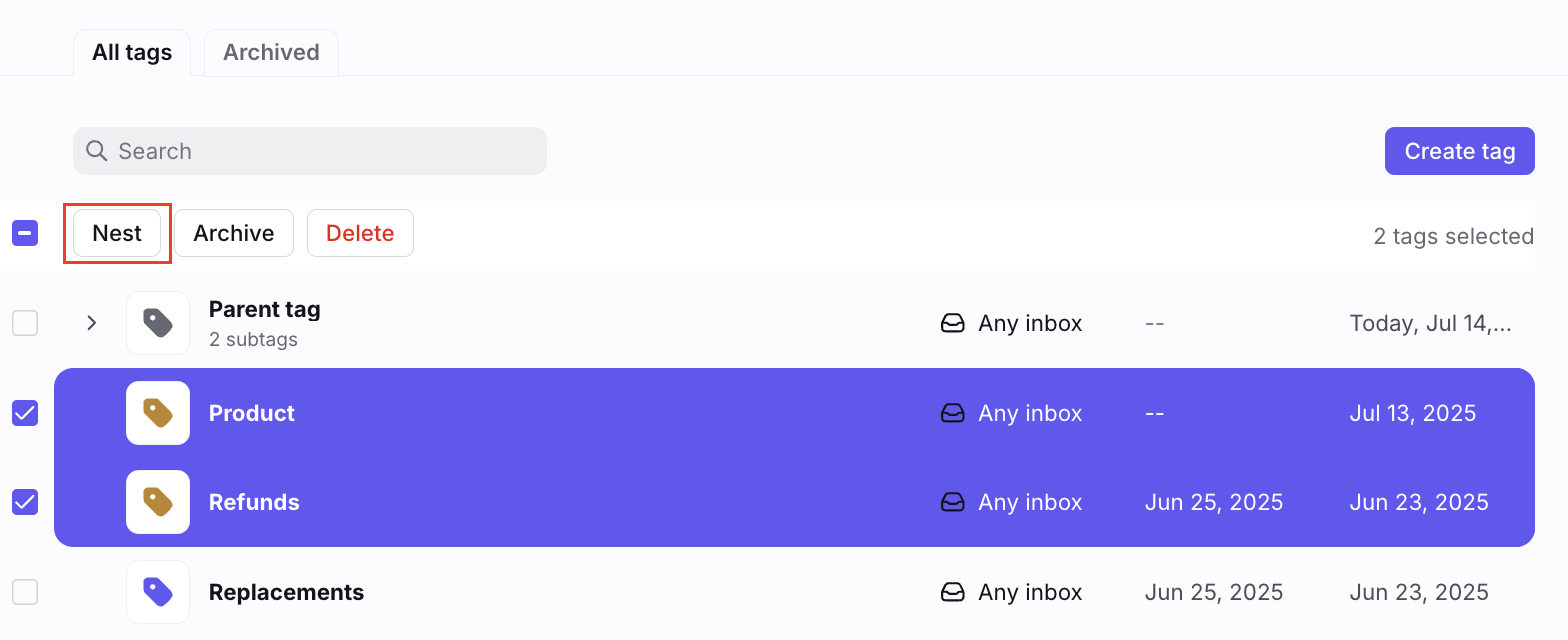Nest the selected tags
The image size is (1568, 640).
coord(117,233)
